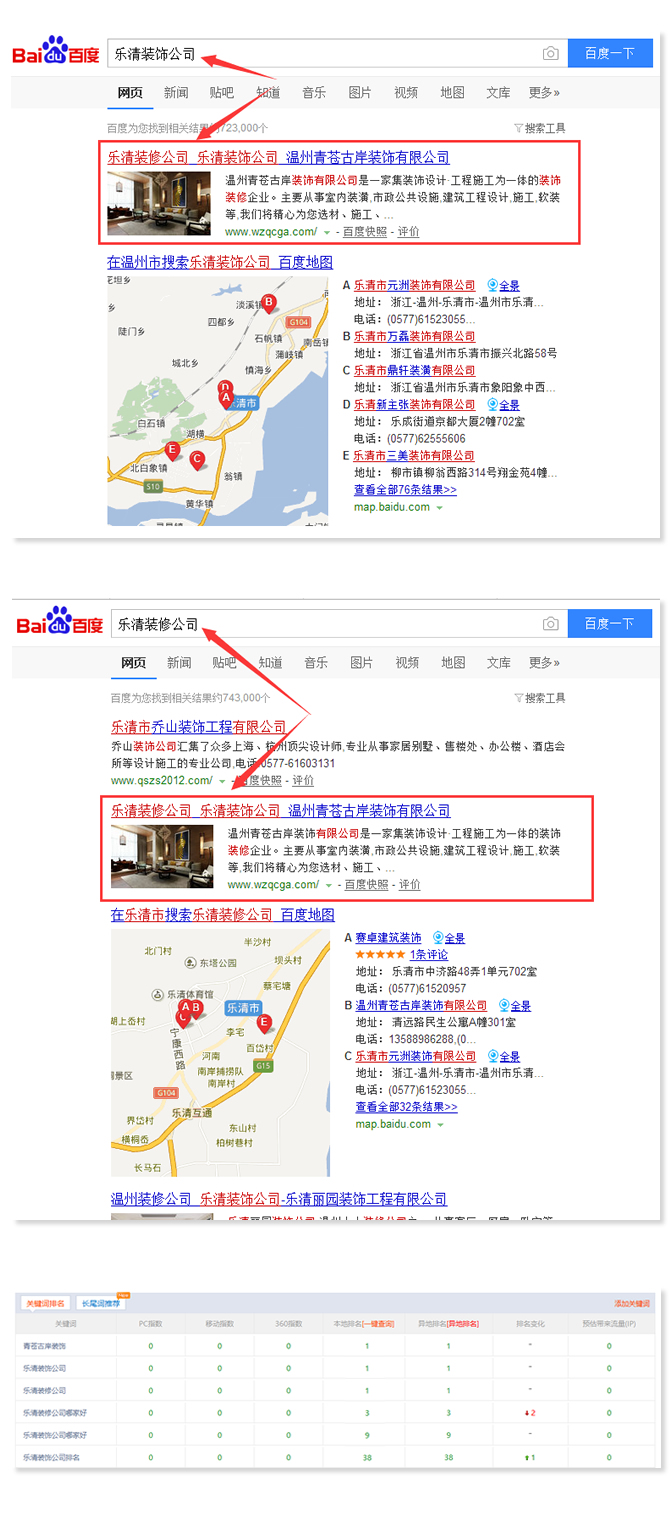Click camera icon in 乐清装修公司 search box

(550, 624)
